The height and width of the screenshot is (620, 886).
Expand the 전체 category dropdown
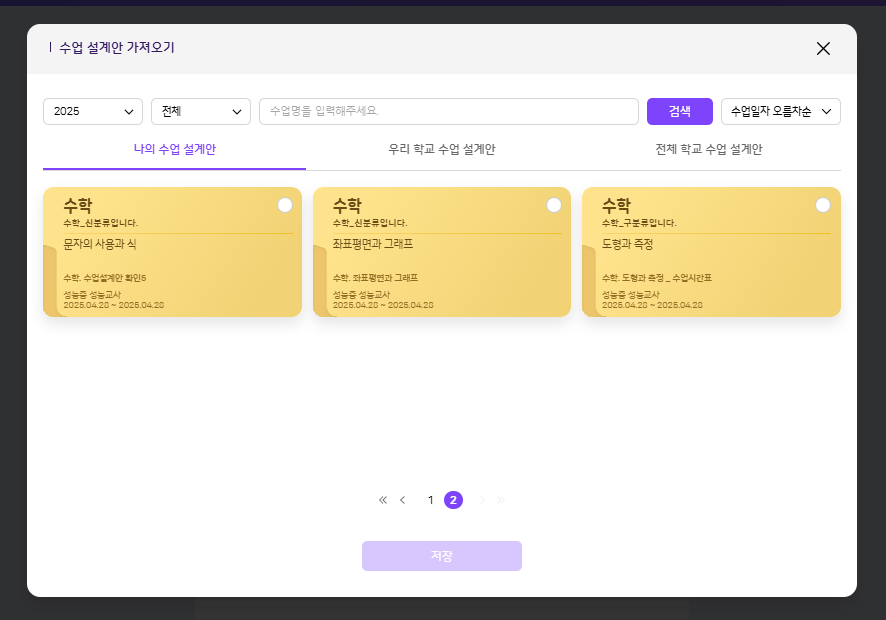pos(201,111)
